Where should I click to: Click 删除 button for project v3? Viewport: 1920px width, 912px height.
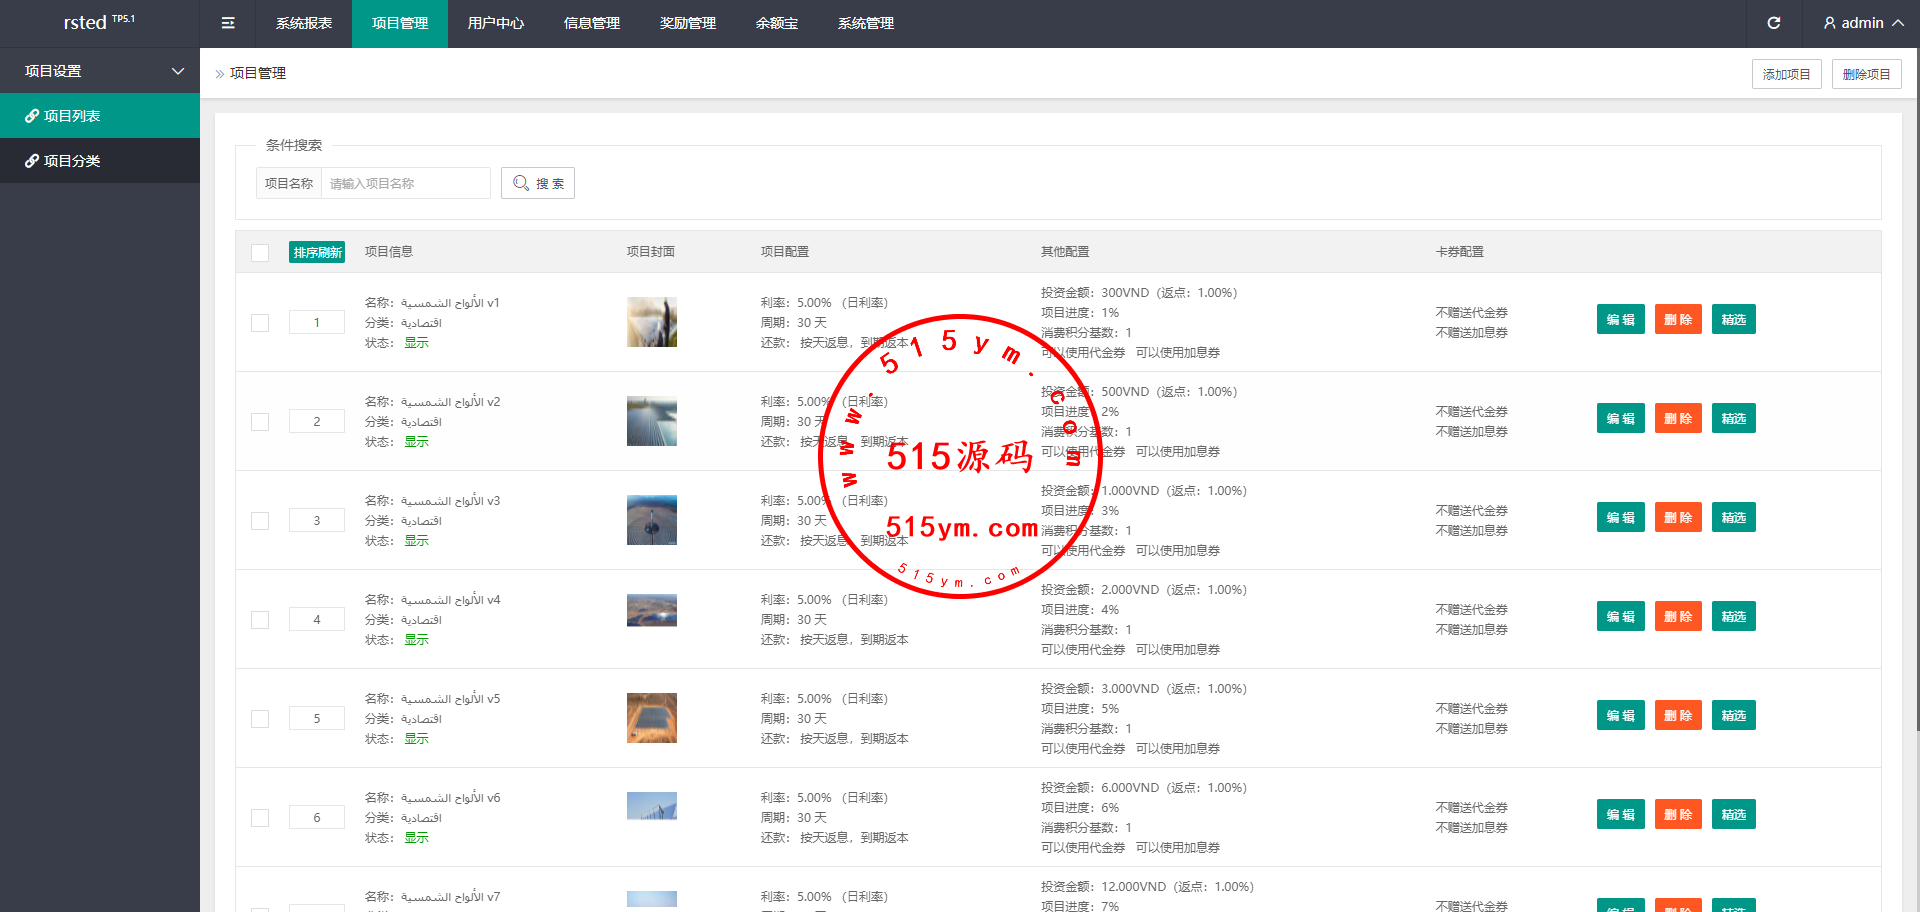[x=1677, y=518]
